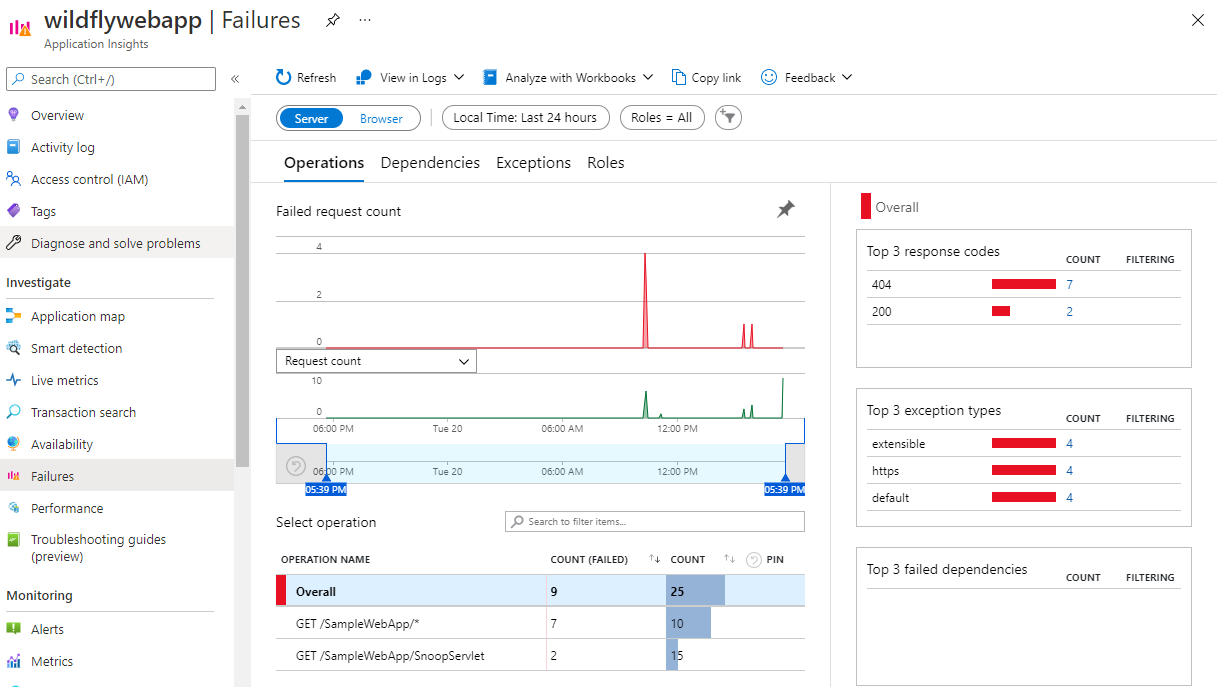Click the View in Logs icon
Screen dimensions: 1217x687
tap(364, 77)
